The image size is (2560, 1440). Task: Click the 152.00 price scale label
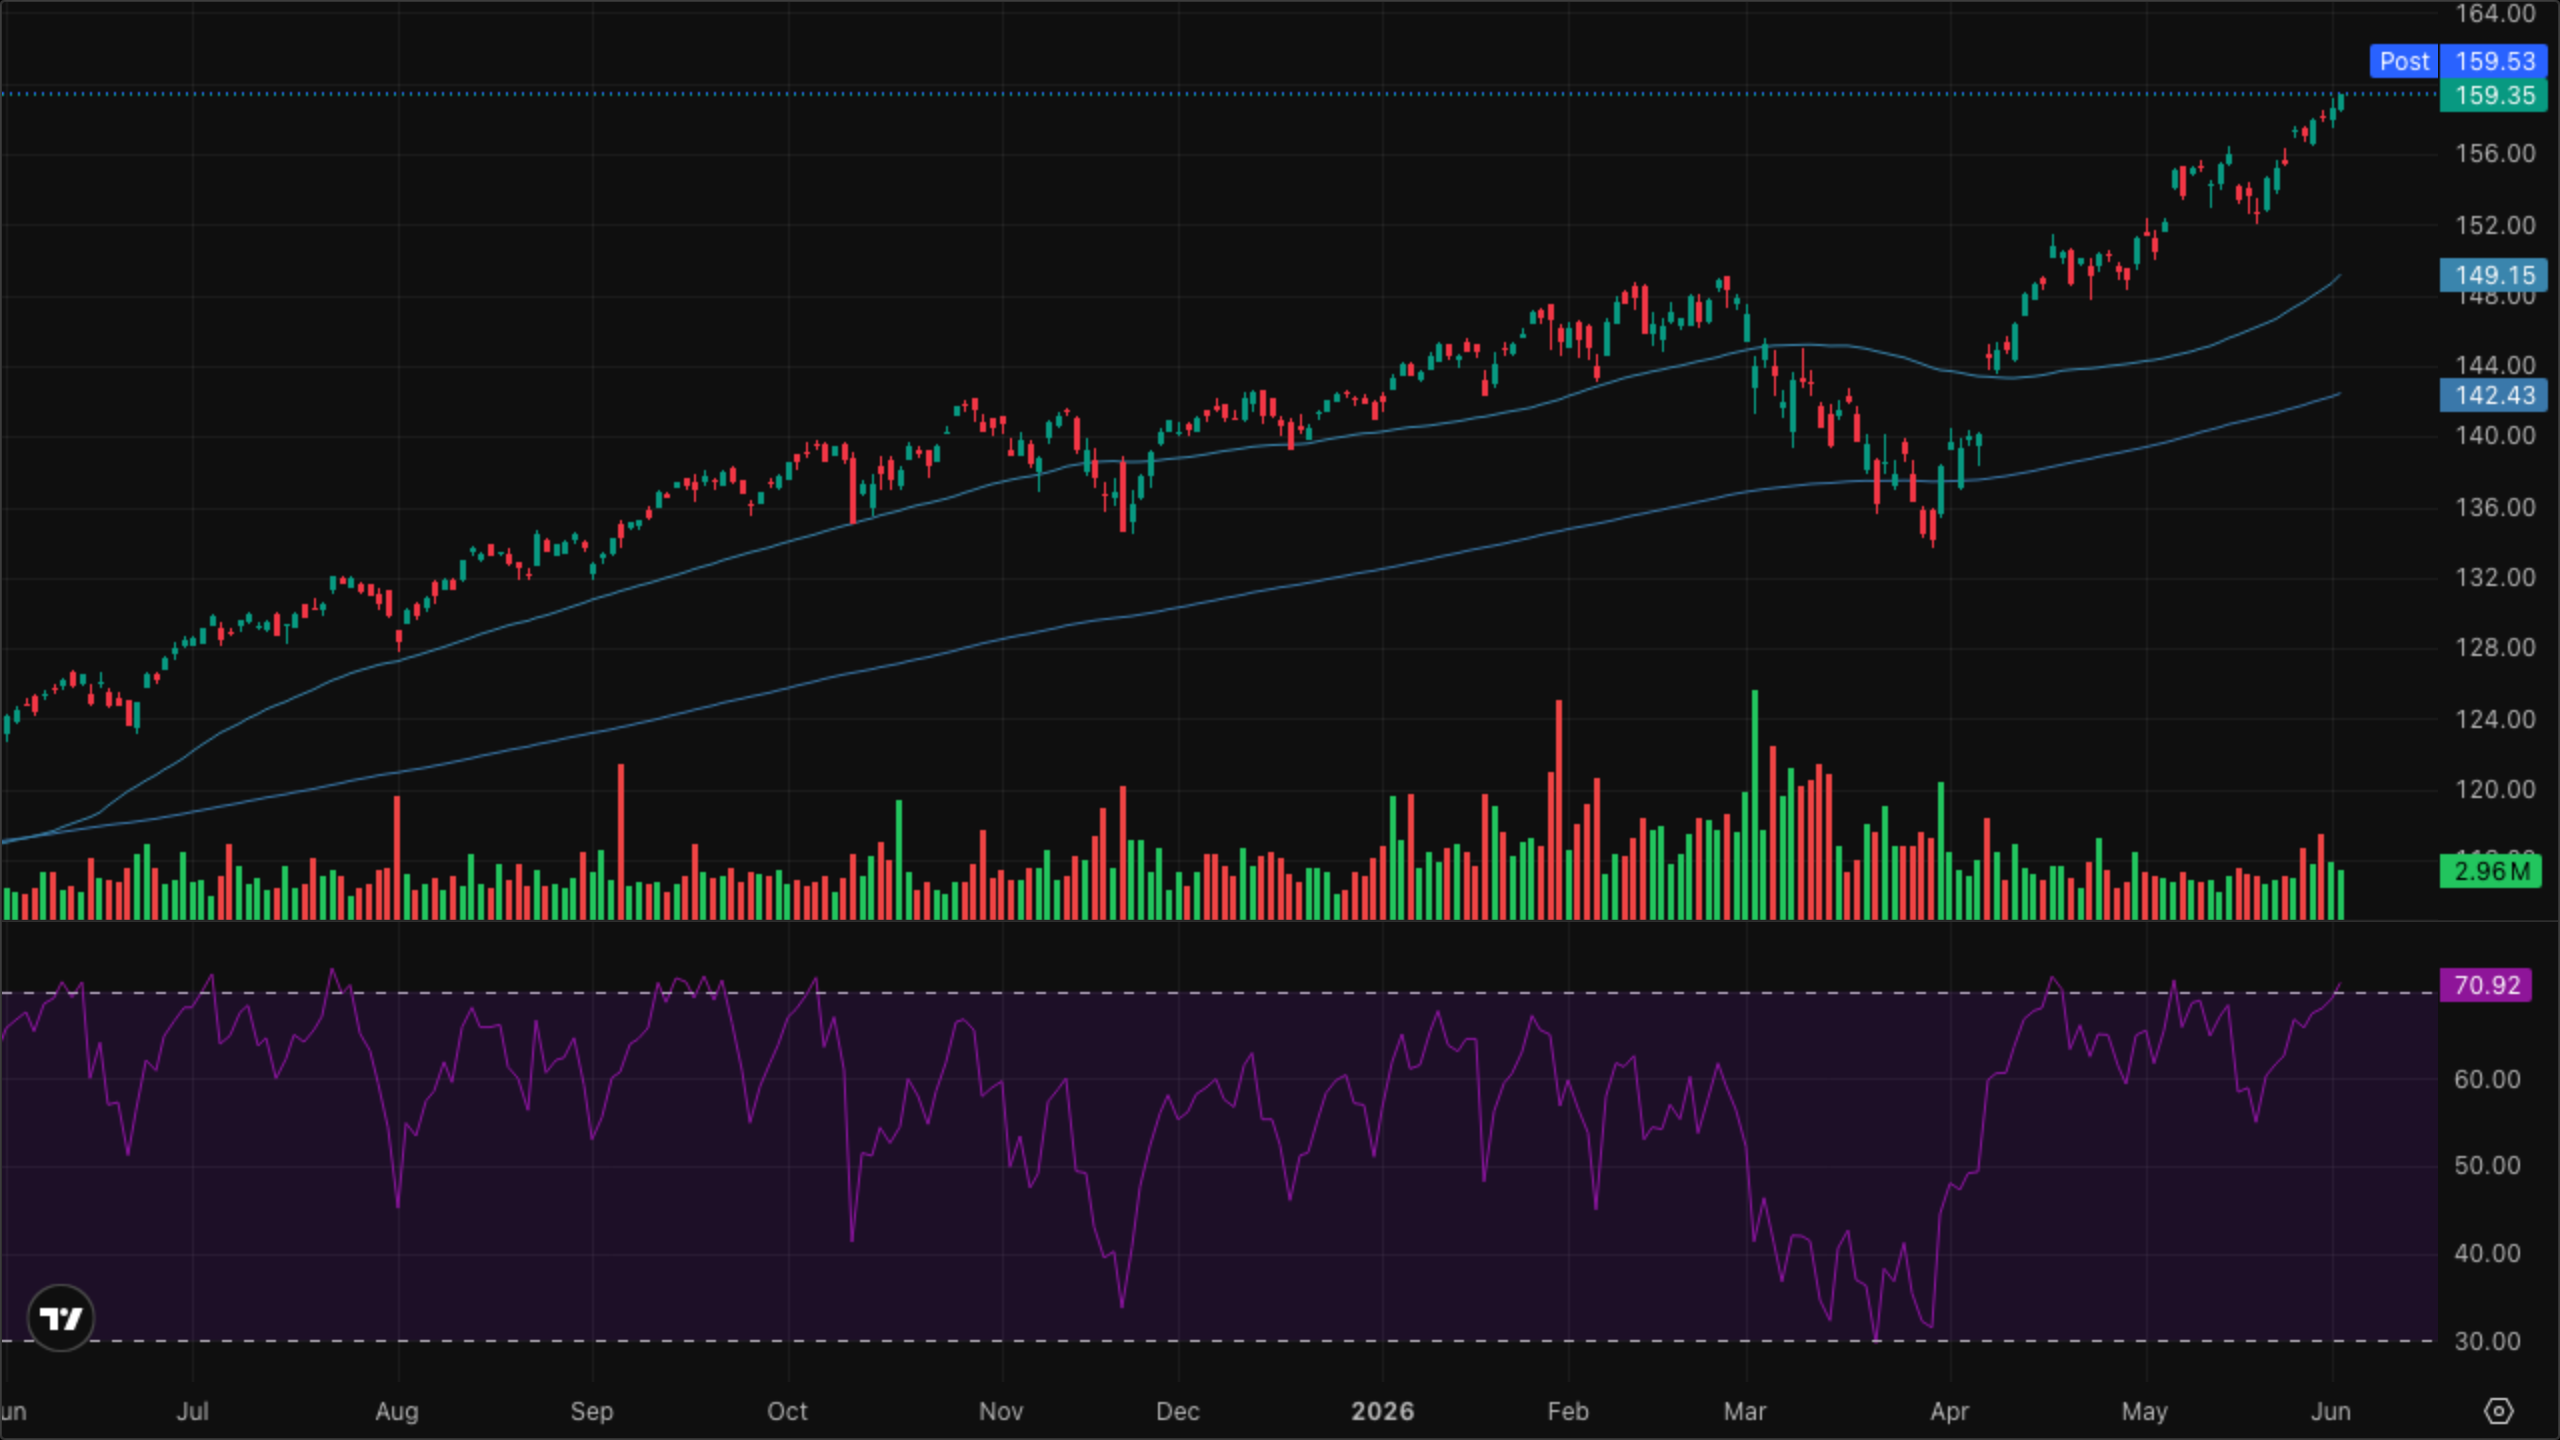tap(2495, 225)
